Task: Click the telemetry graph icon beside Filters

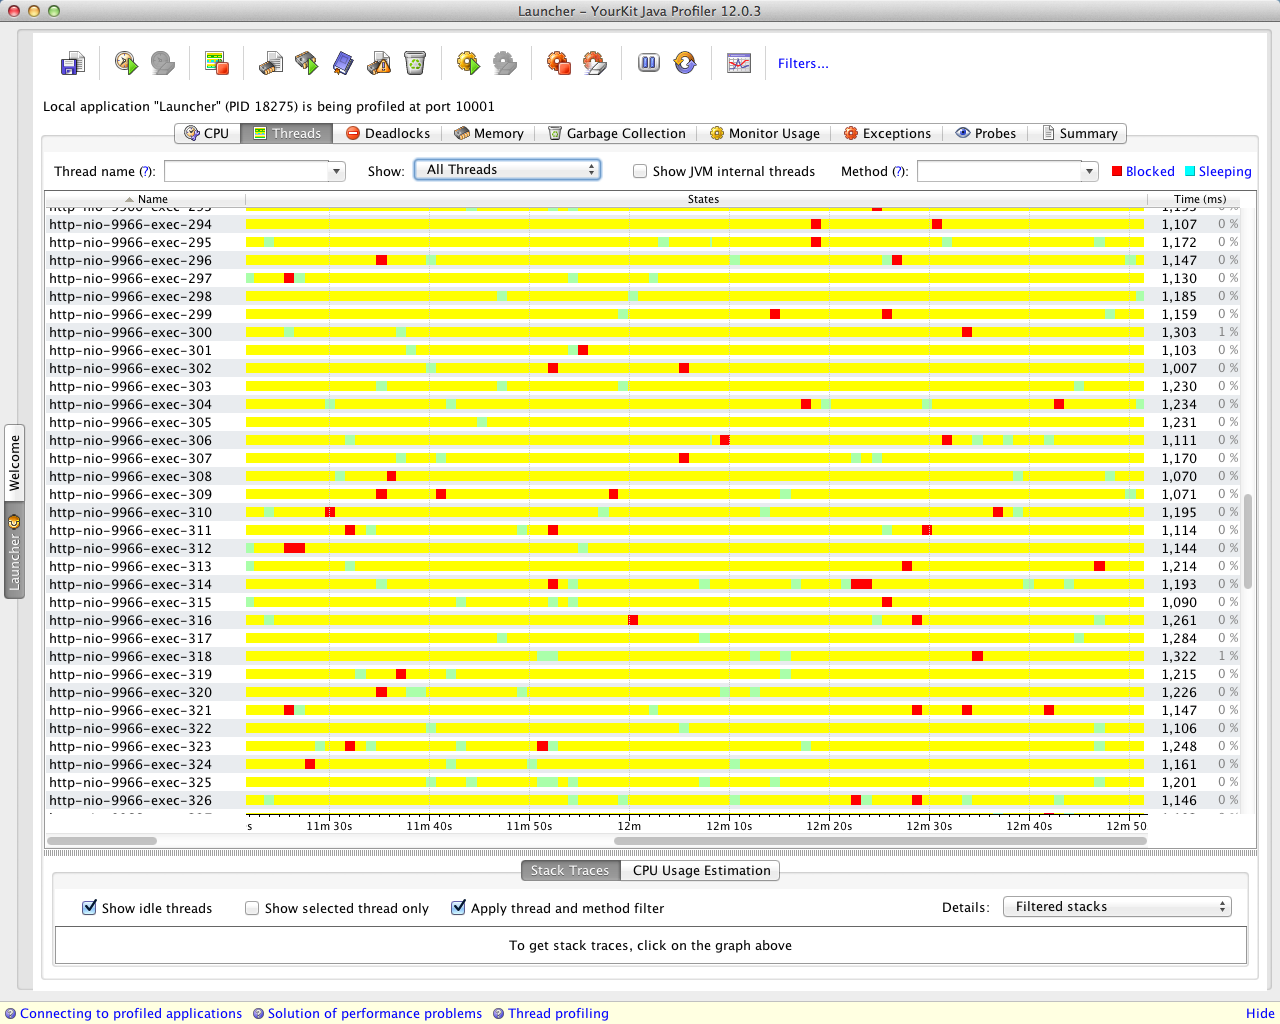Action: tap(739, 63)
